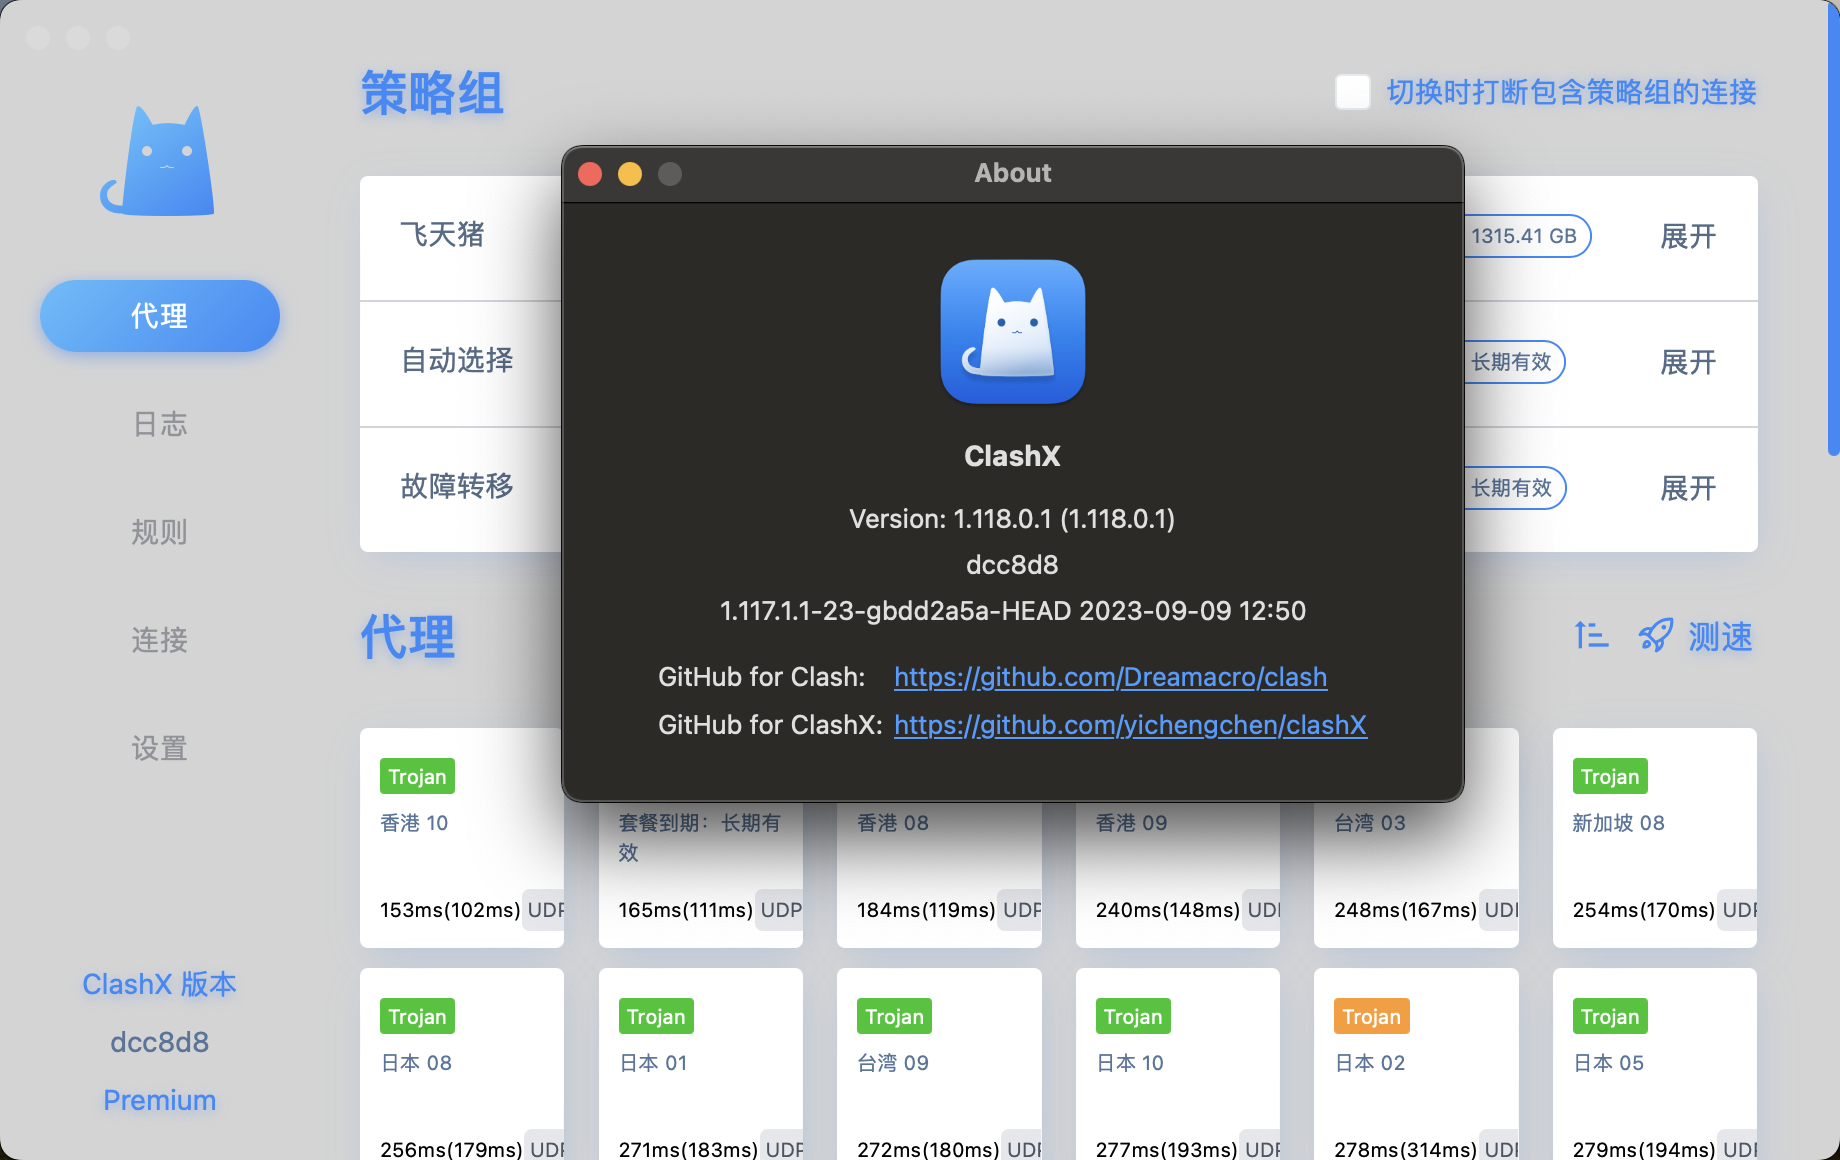Enable 切换时打断包含策略组的连接 checkbox
Viewport: 1840px width, 1160px height.
(x=1352, y=92)
